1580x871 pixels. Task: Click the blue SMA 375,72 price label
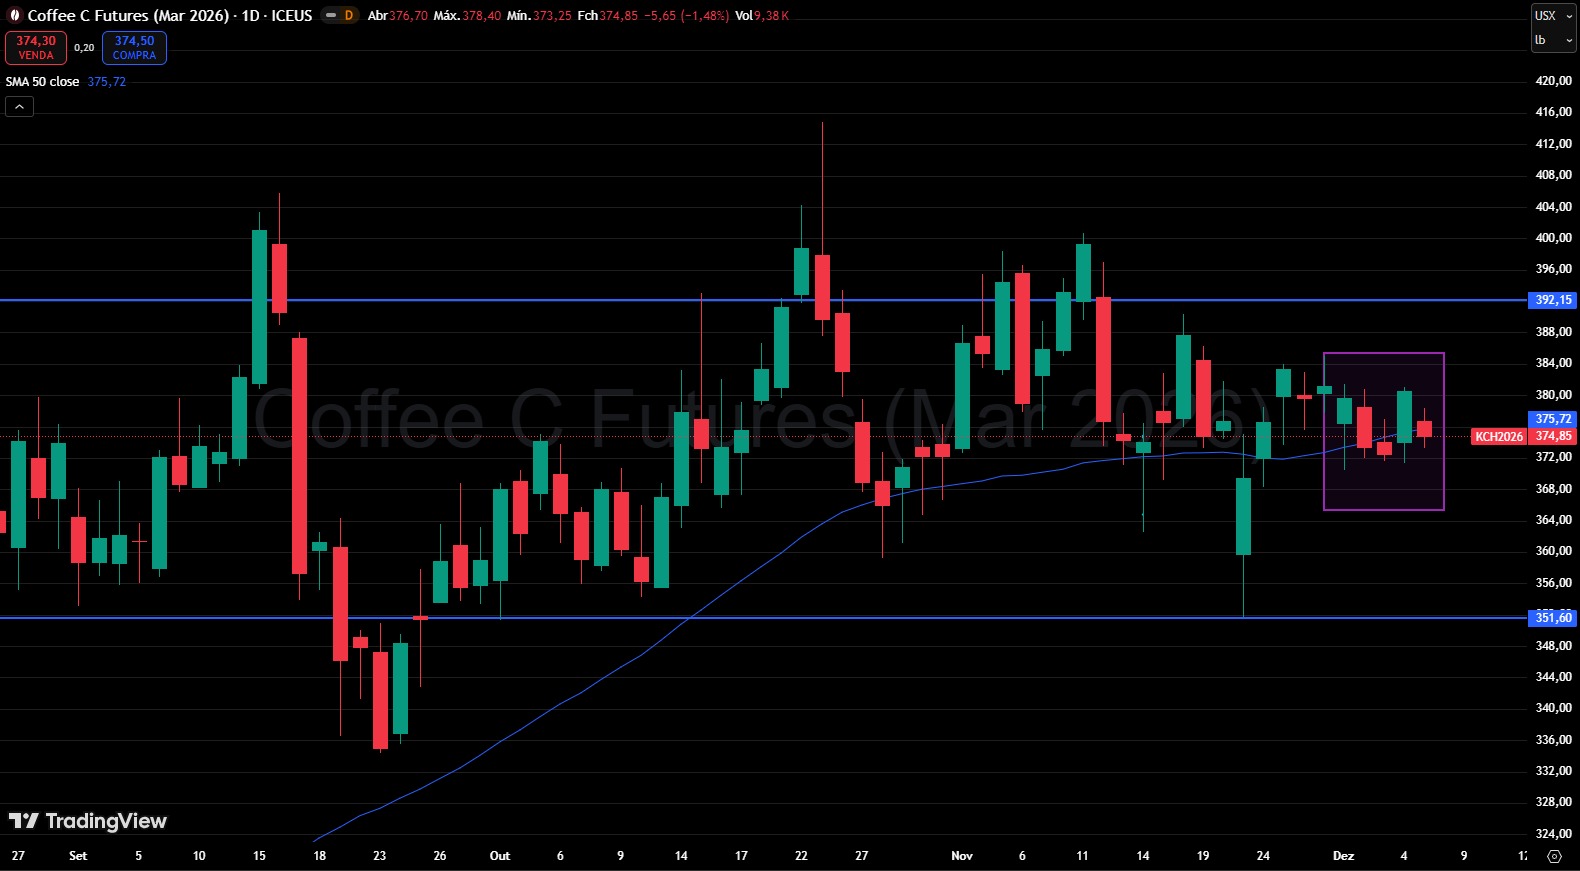point(1553,419)
